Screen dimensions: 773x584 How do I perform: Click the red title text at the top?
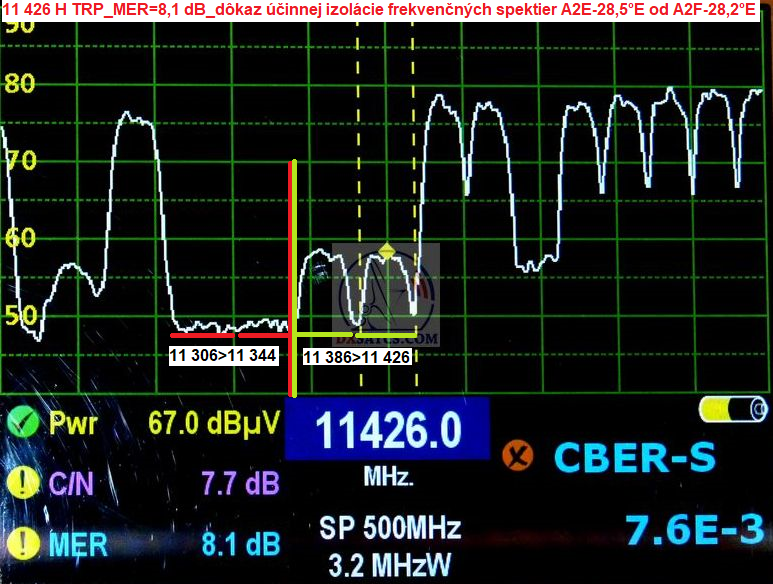(386, 10)
